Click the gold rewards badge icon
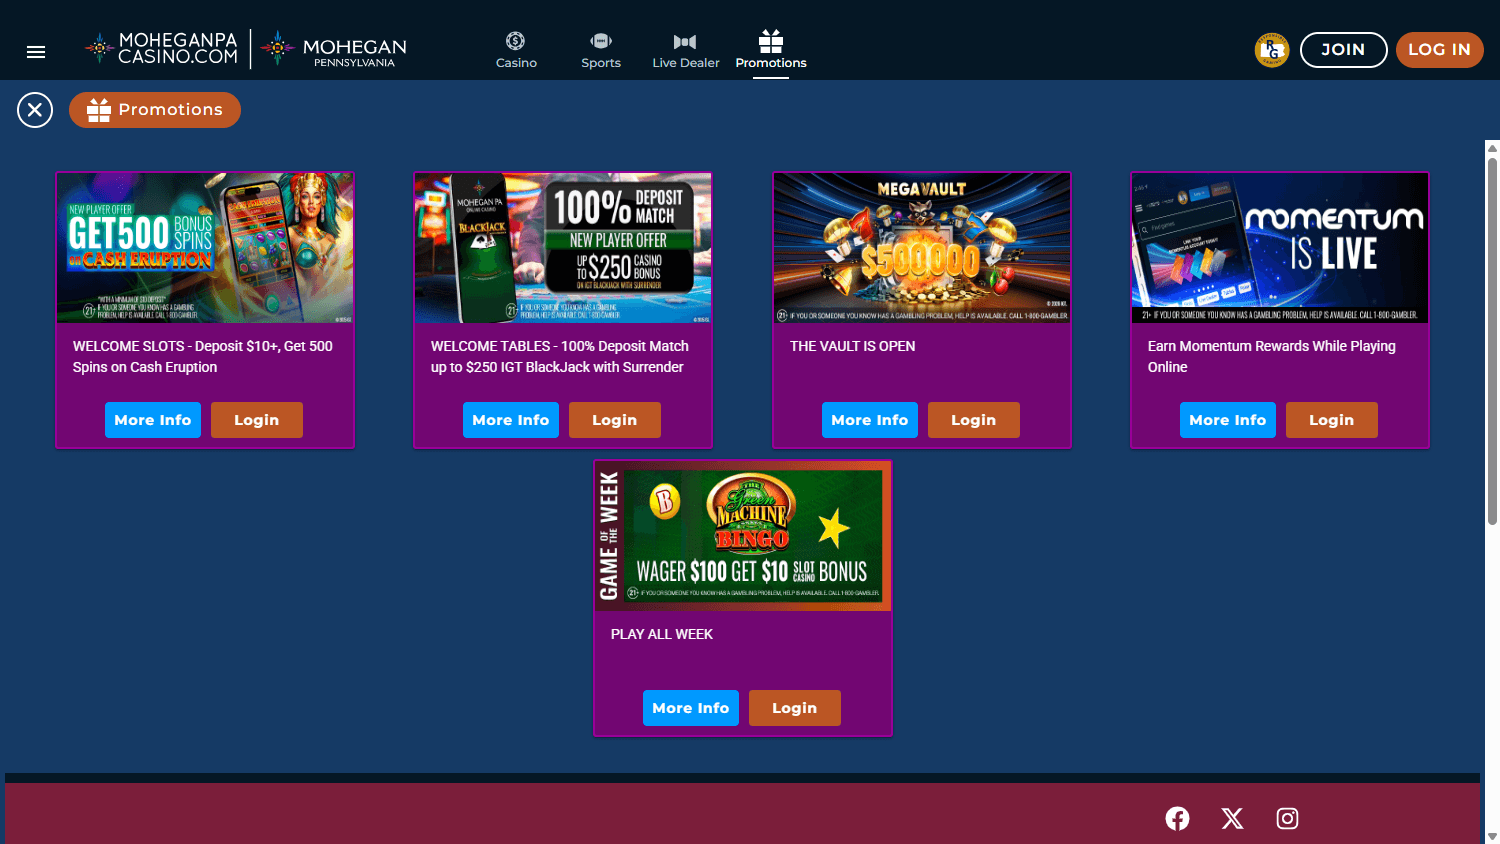Screen dimensions: 1500x844 [1271, 49]
